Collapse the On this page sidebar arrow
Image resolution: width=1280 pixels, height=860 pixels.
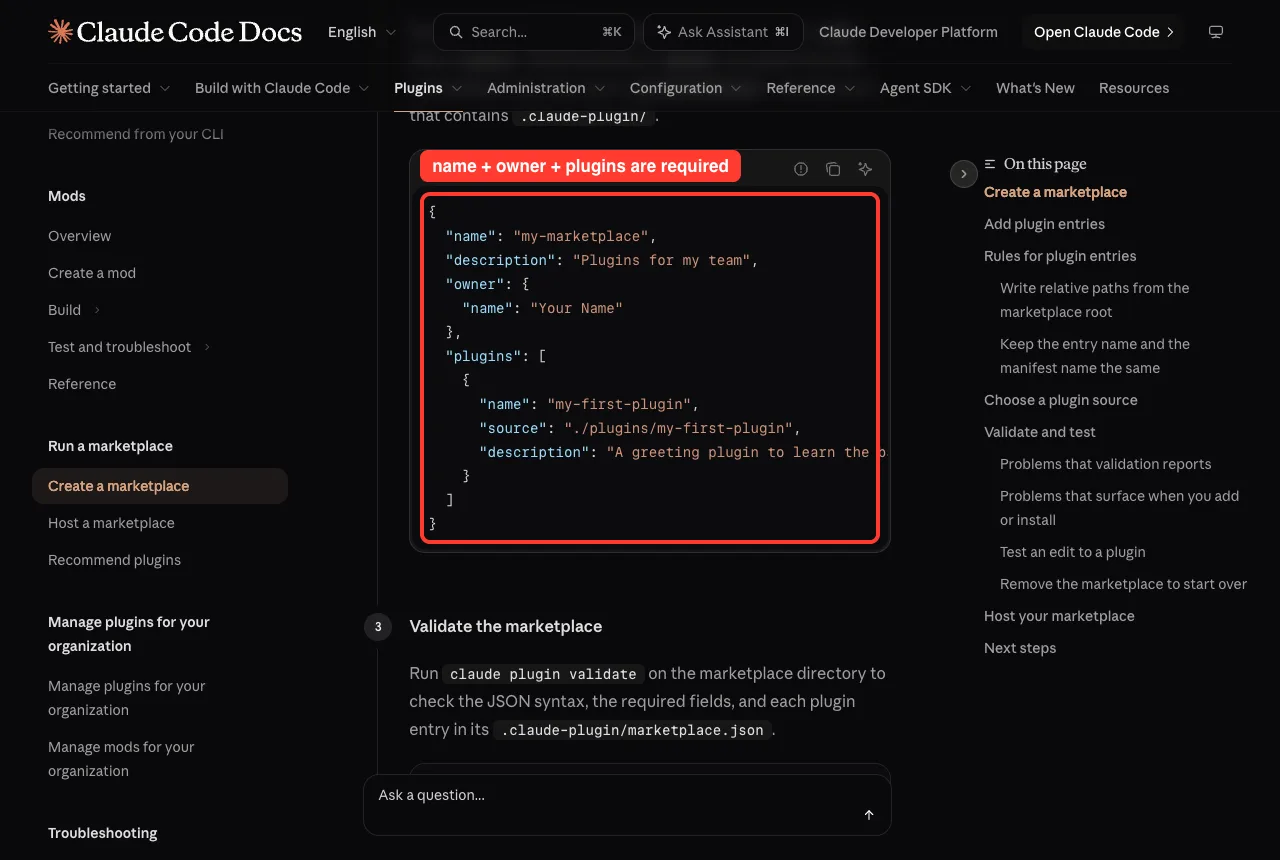963,174
